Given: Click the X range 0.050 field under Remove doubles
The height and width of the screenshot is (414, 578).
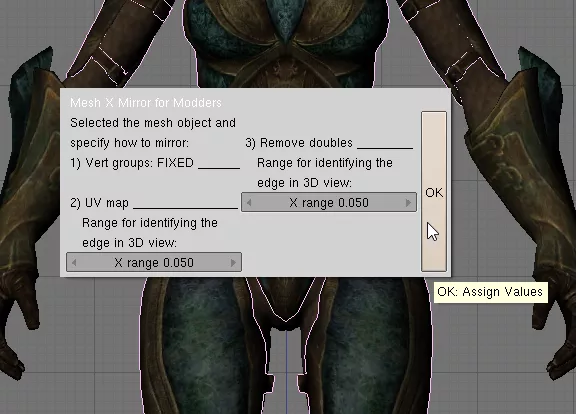Looking at the screenshot, I should 329,202.
